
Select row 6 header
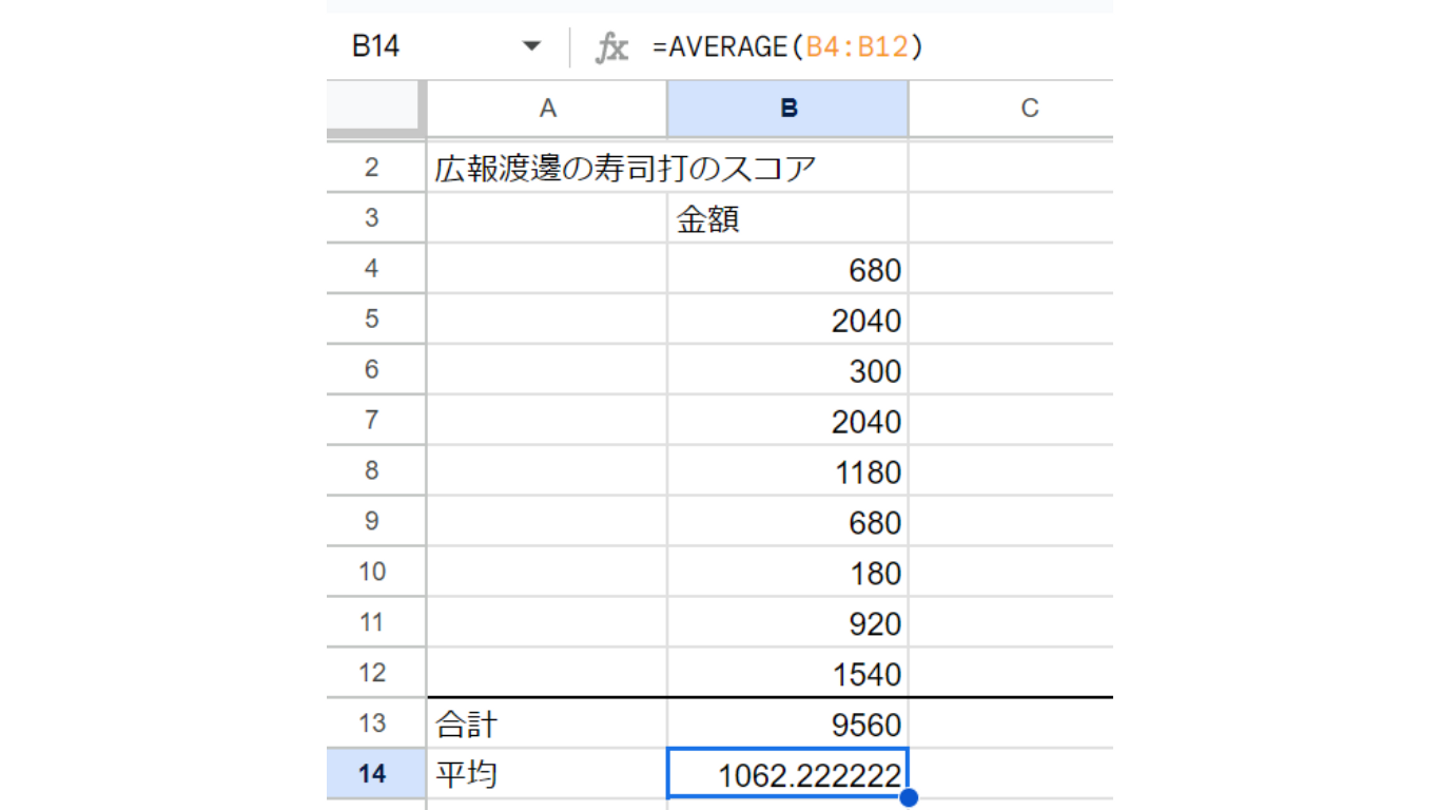pos(372,369)
